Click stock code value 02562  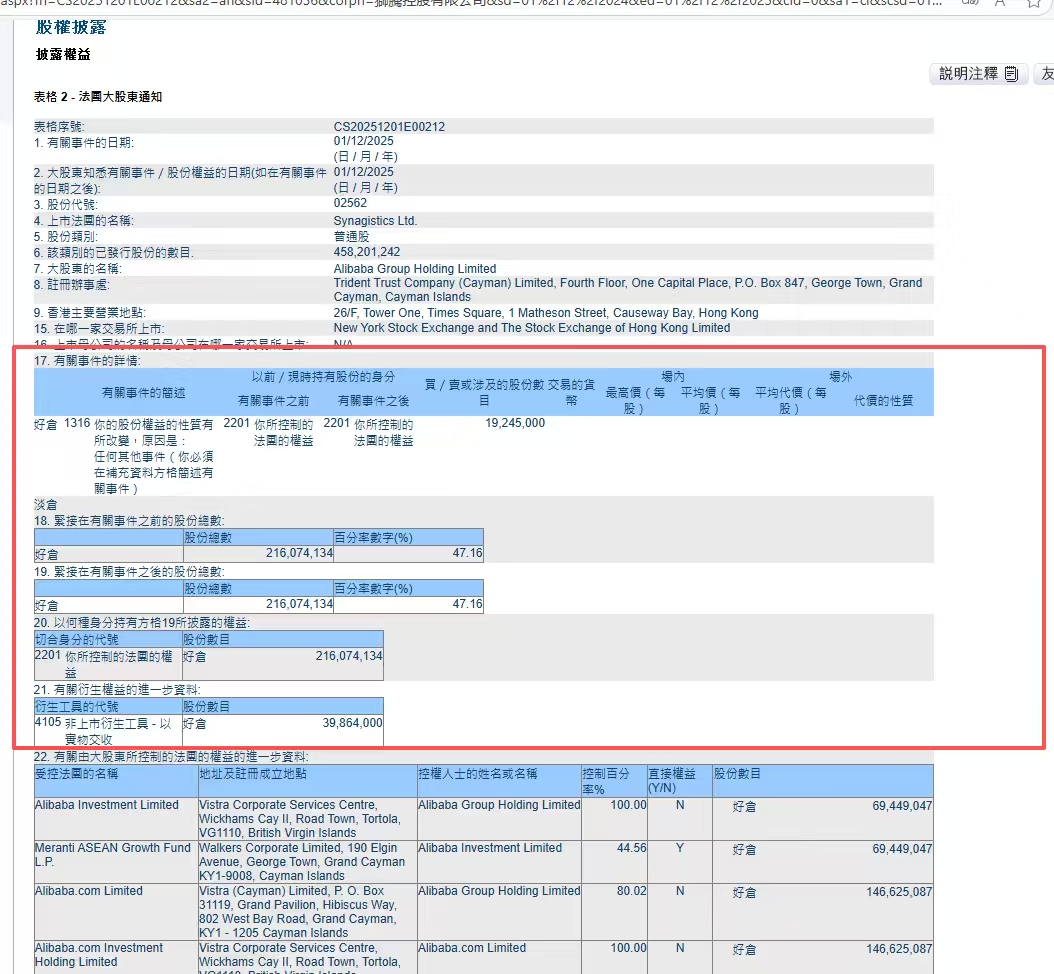click(350, 203)
